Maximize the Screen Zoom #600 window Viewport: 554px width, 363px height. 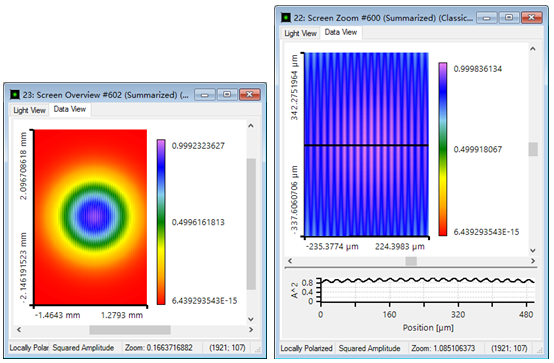click(x=509, y=18)
